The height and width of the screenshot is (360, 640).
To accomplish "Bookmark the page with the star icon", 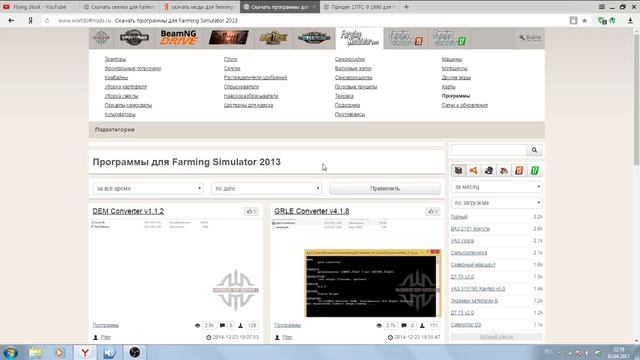I will (x=584, y=20).
